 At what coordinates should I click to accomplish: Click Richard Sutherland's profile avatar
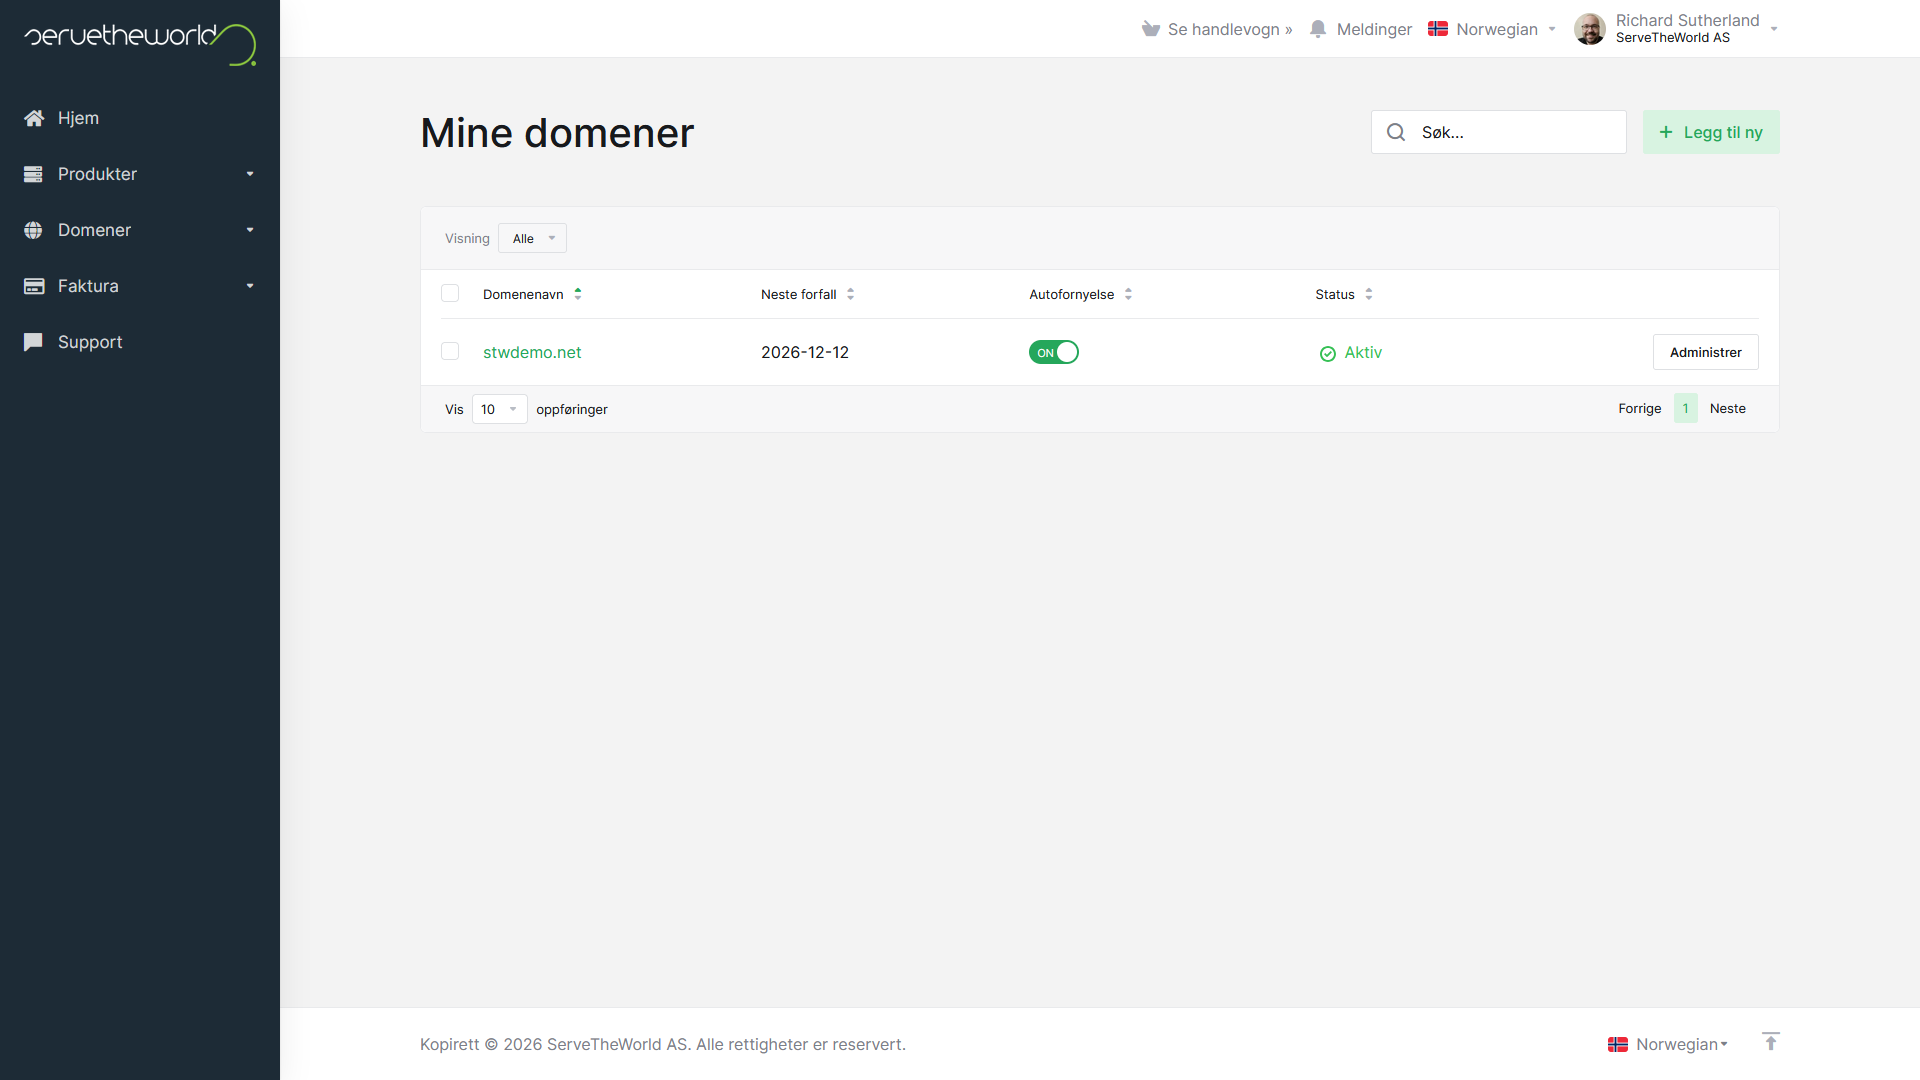[1589, 29]
